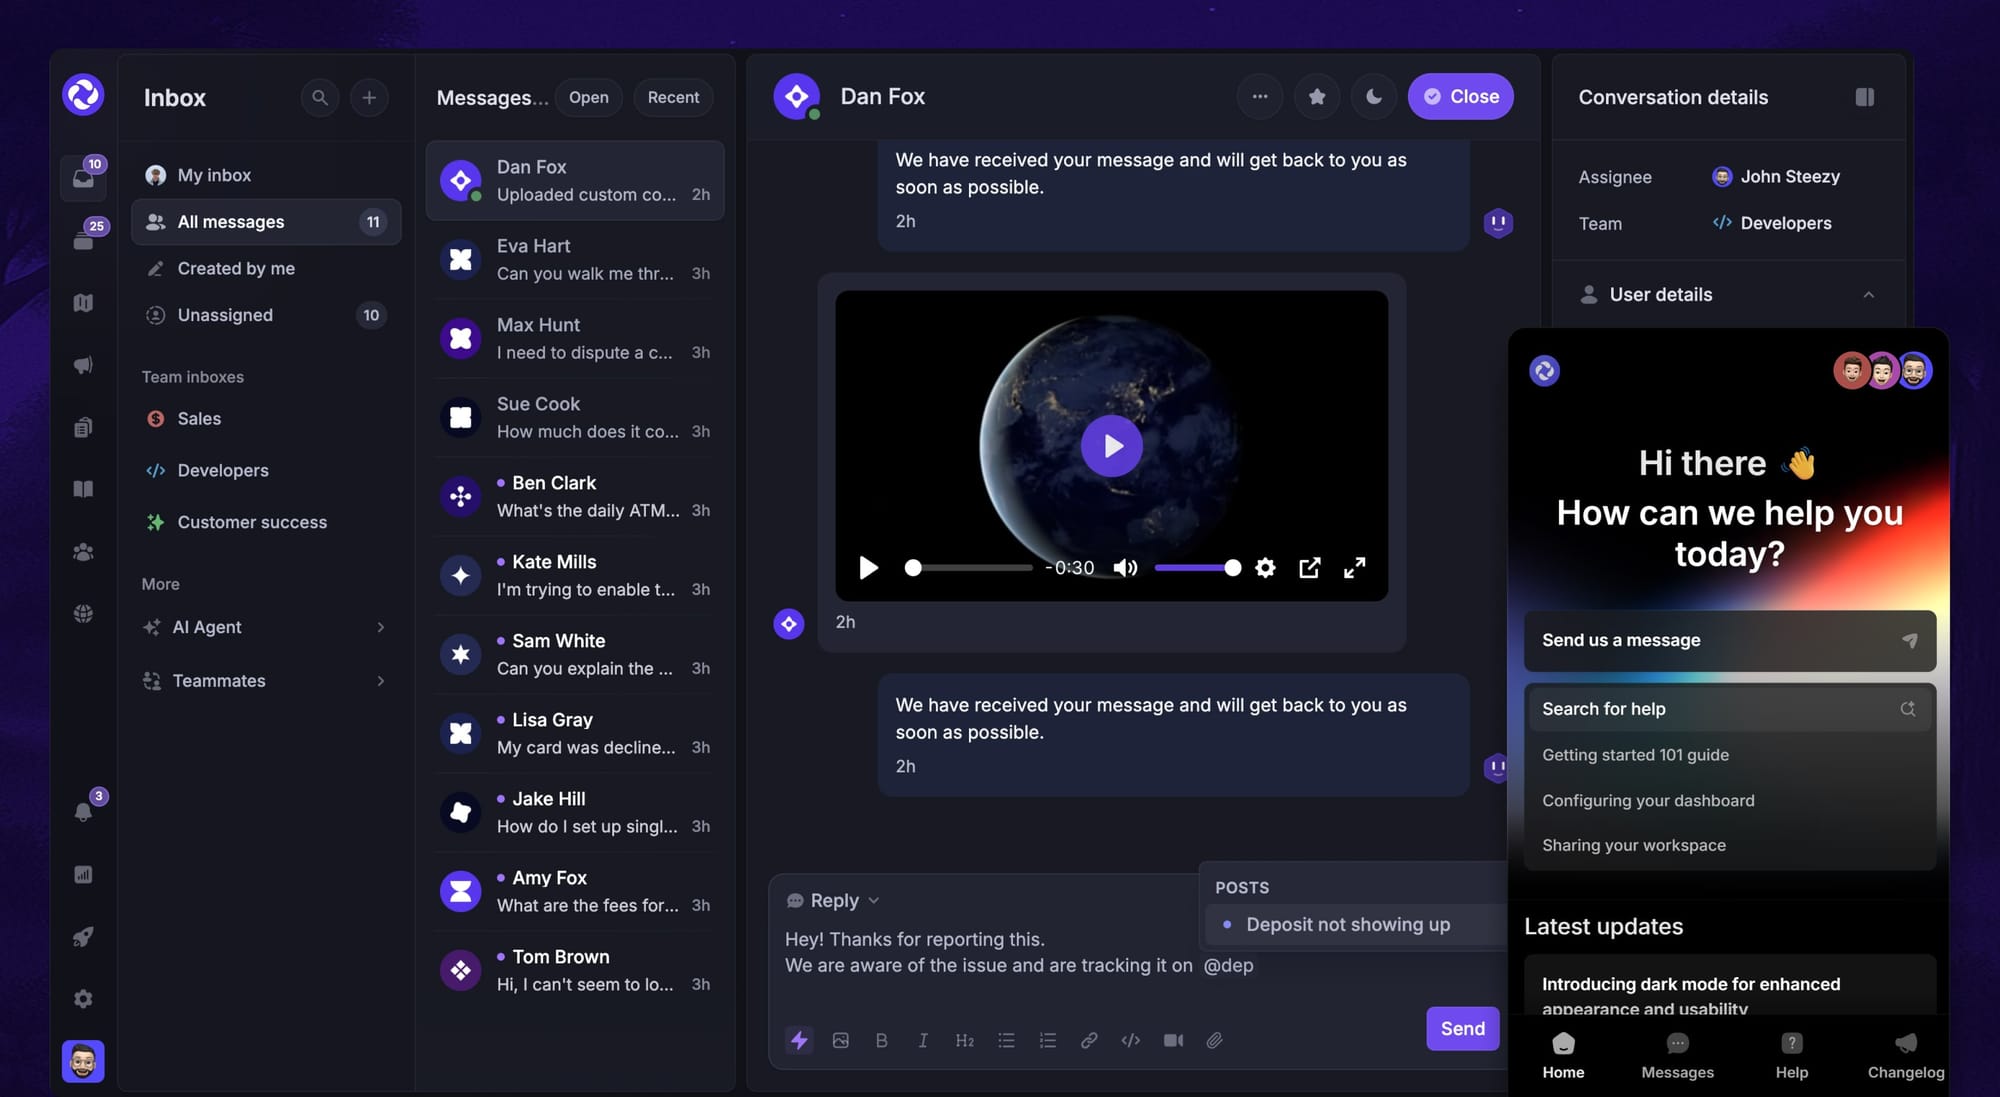2000x1097 pixels.
Task: Expand the Reply mode dropdown
Action: [x=873, y=900]
